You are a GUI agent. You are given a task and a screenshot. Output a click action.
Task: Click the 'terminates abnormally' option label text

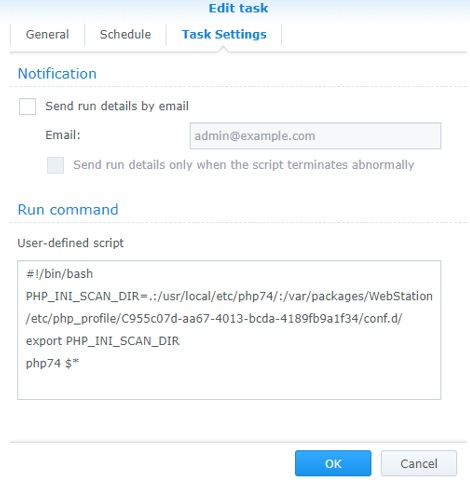click(244, 165)
